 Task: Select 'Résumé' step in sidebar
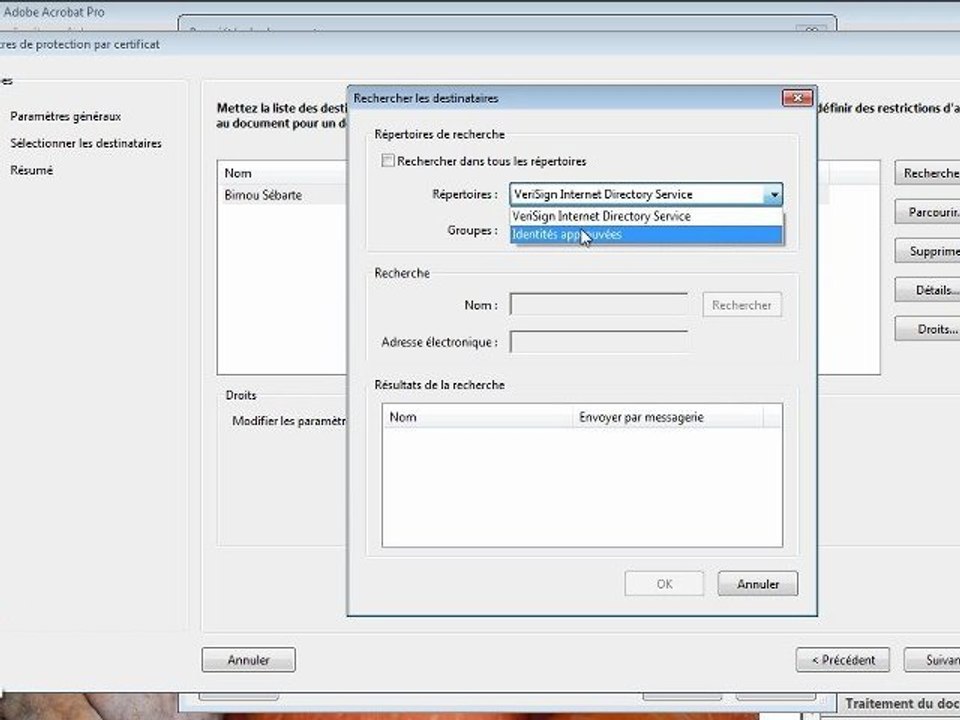pyautogui.click(x=32, y=170)
